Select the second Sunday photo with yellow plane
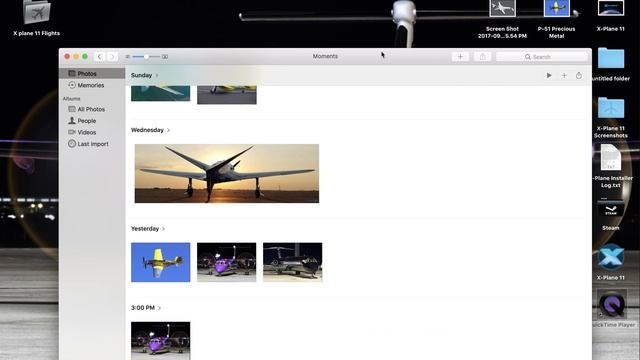This screenshot has width=640, height=360. (227, 95)
